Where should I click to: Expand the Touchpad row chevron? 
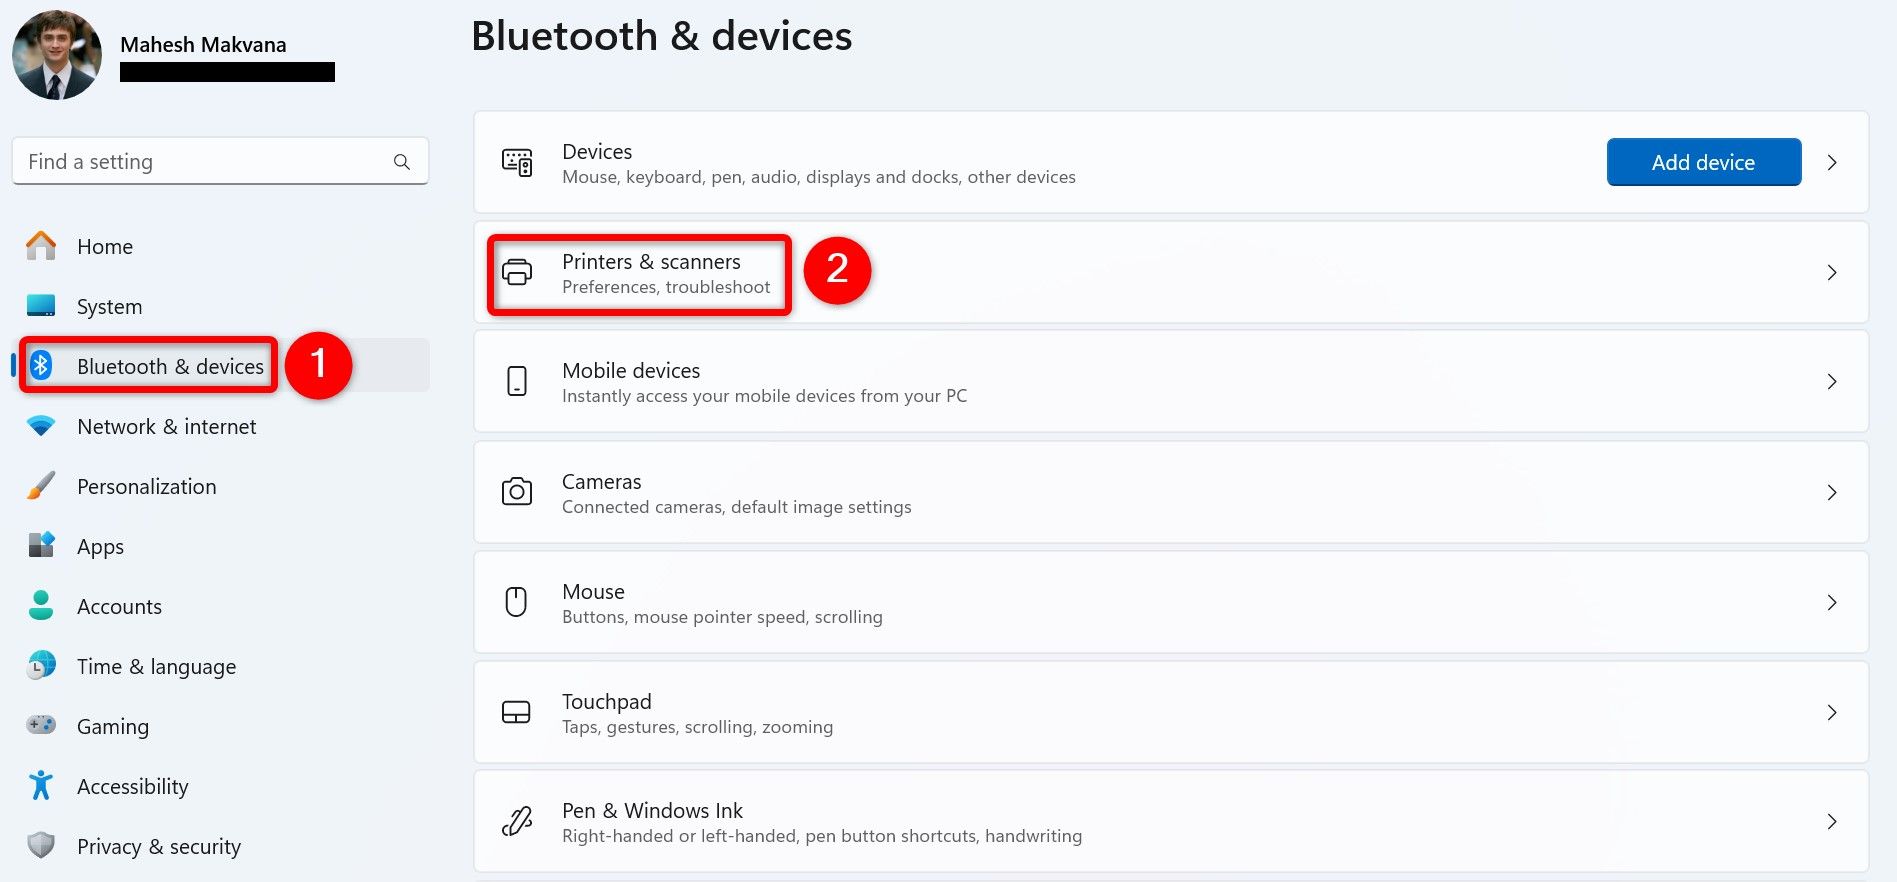pos(1832,712)
